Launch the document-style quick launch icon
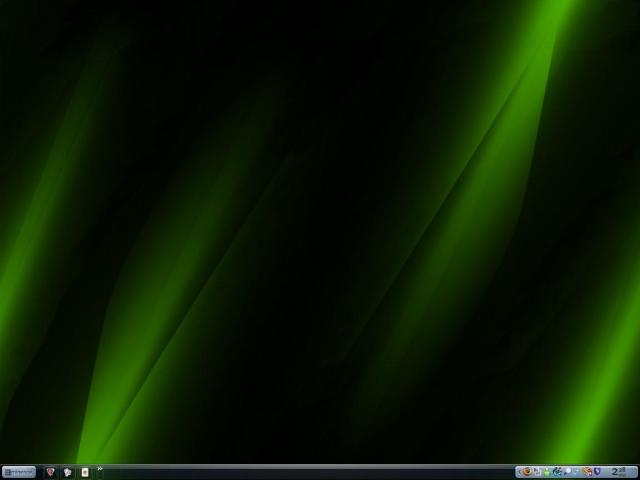Viewport: 640px width, 480px height. pyautogui.click(x=85, y=472)
